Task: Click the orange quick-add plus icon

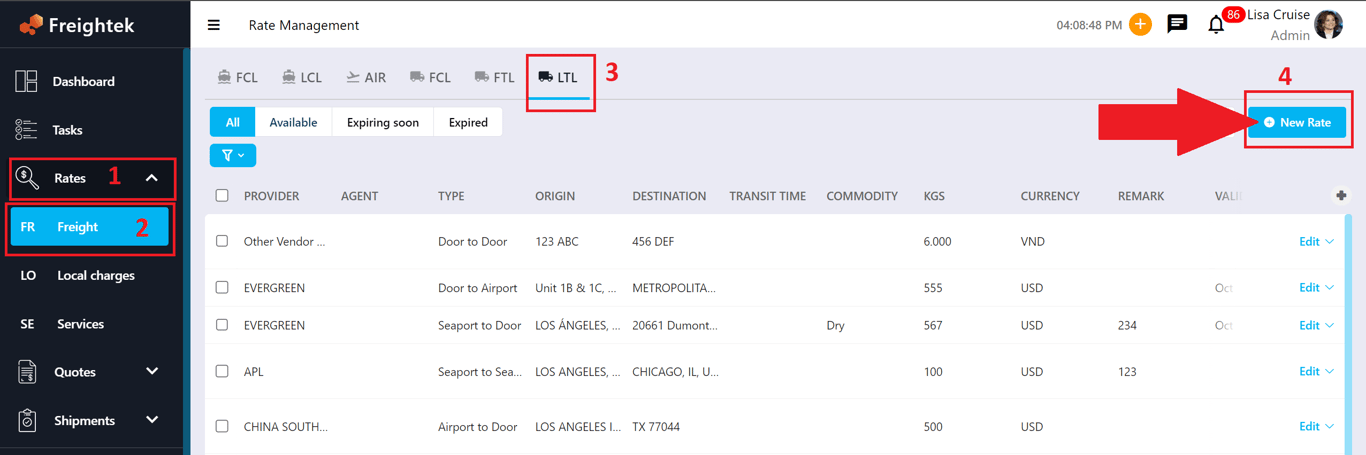Action: [x=1140, y=24]
